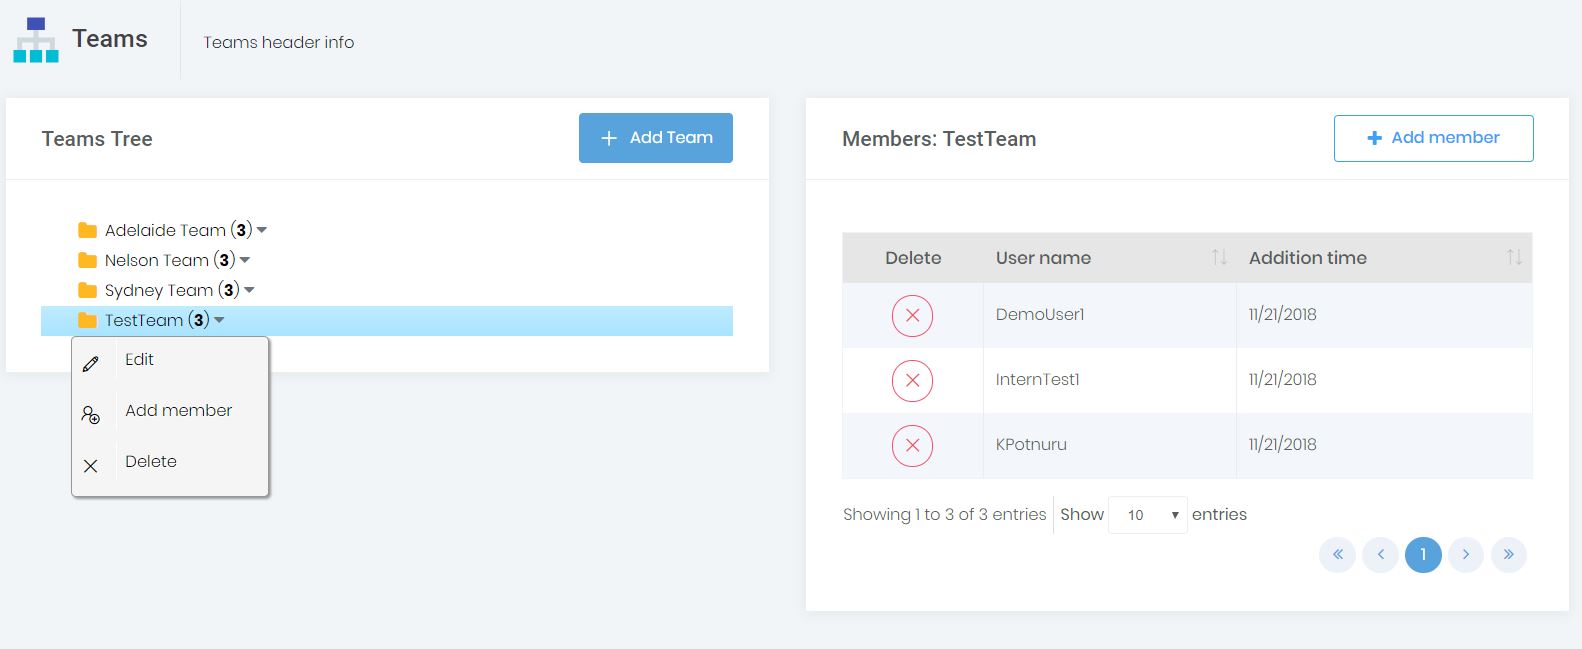Screen dimensions: 1582x649
Task: Click the pencil icon beside Edit
Action: (x=91, y=364)
